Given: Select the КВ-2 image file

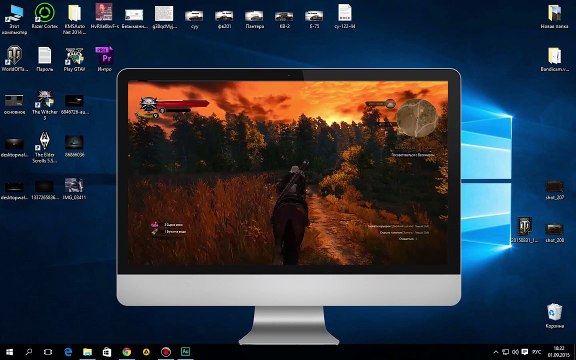Looking at the screenshot, I should [x=284, y=19].
